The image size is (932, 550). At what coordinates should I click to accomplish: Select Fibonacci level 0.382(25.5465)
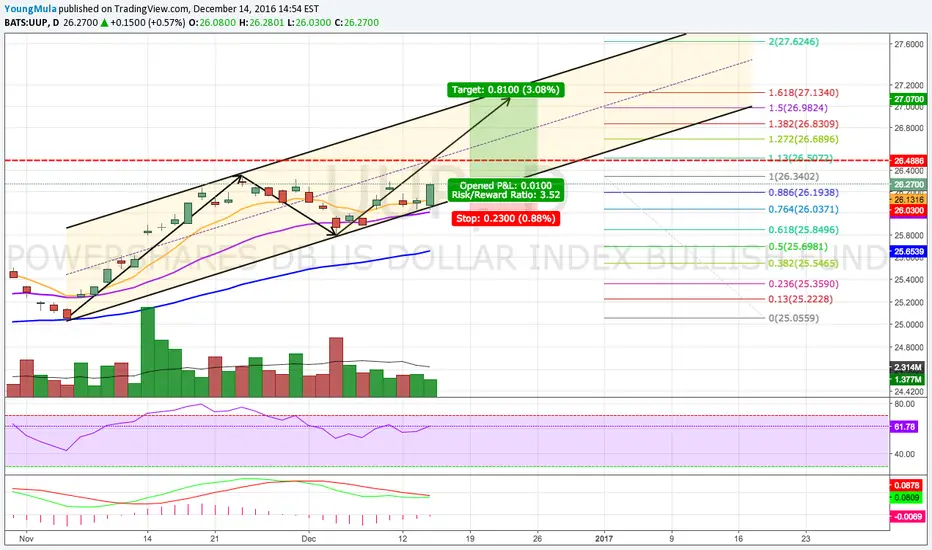804,263
